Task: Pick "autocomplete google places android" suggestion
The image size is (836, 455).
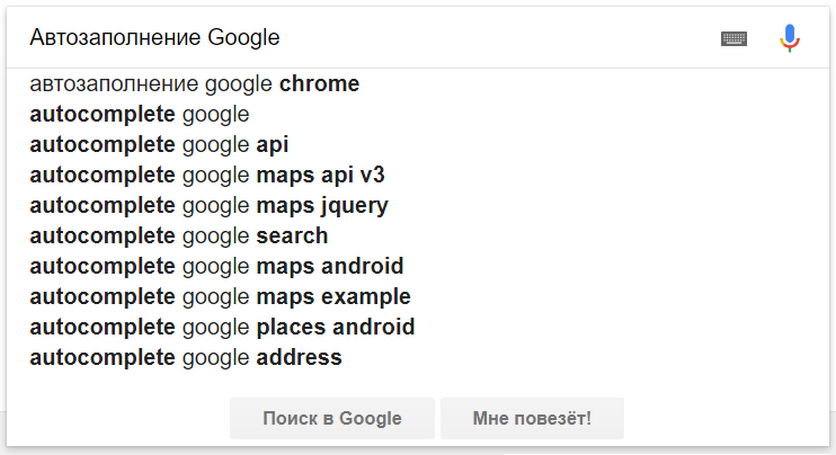Action: [222, 327]
